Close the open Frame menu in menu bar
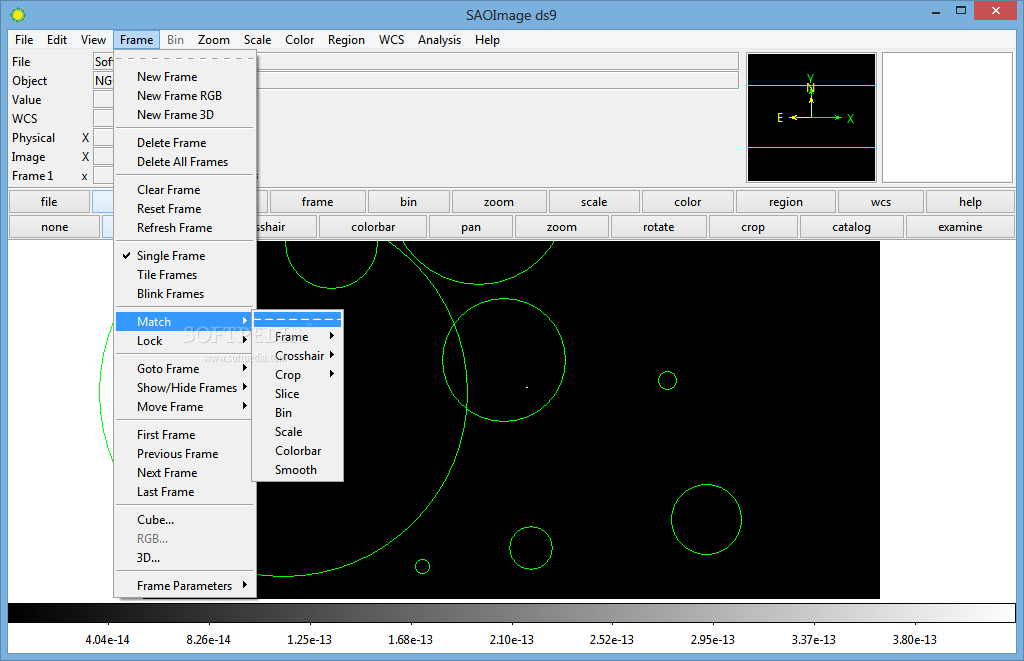The width and height of the screenshot is (1024, 661). (136, 40)
